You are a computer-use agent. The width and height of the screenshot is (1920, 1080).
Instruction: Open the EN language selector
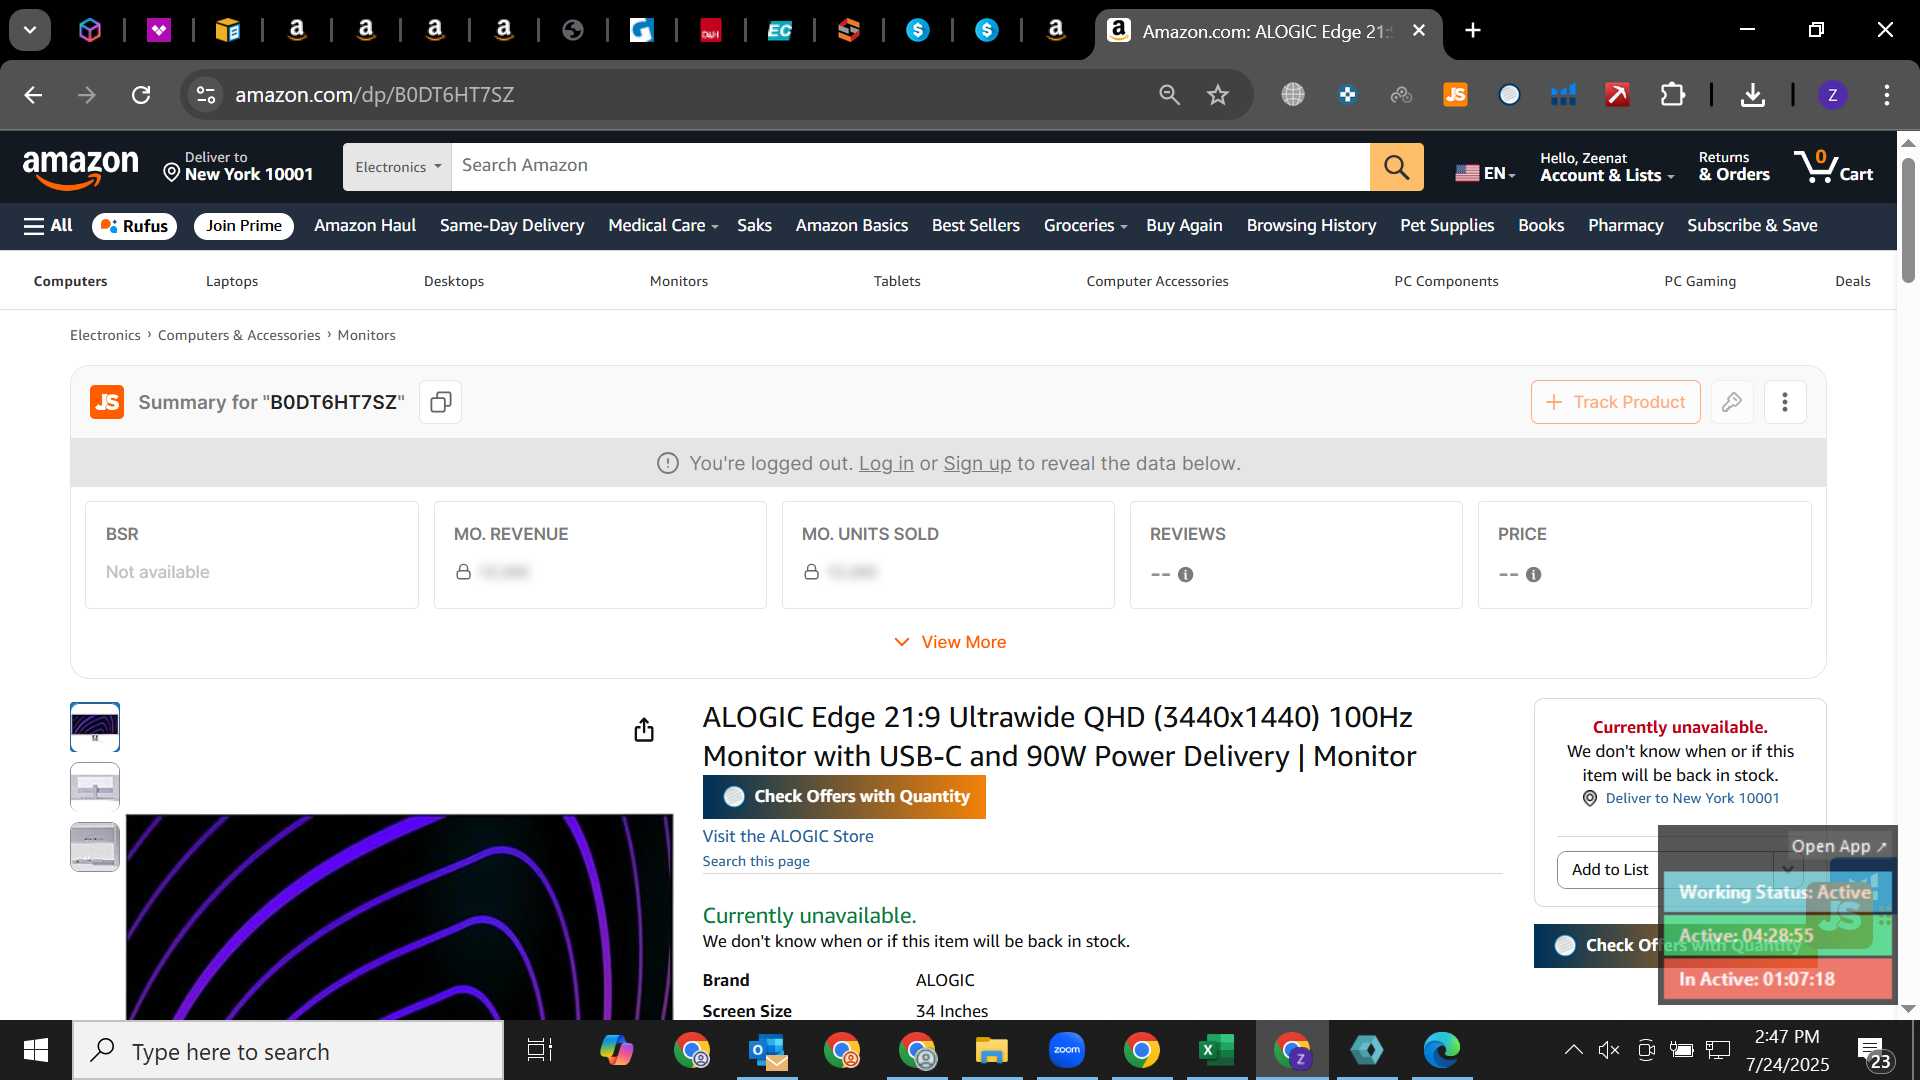point(1485,173)
